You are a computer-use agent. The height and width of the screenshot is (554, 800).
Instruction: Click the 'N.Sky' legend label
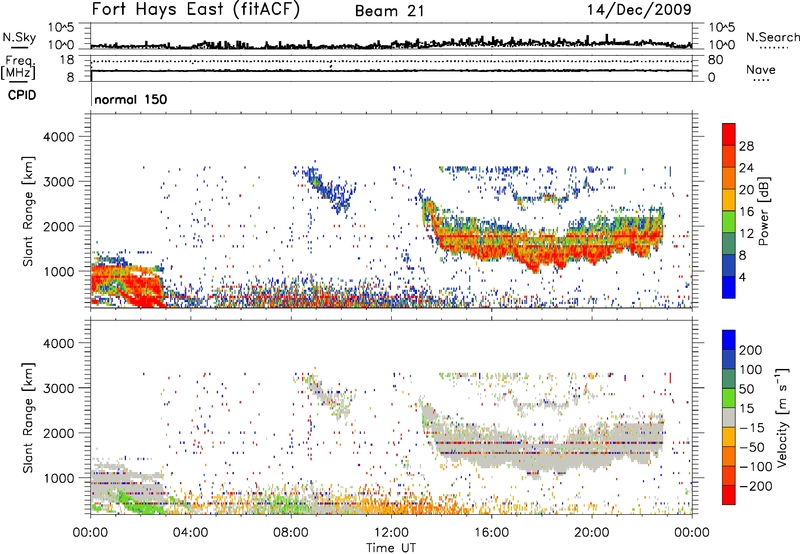click(x=19, y=37)
